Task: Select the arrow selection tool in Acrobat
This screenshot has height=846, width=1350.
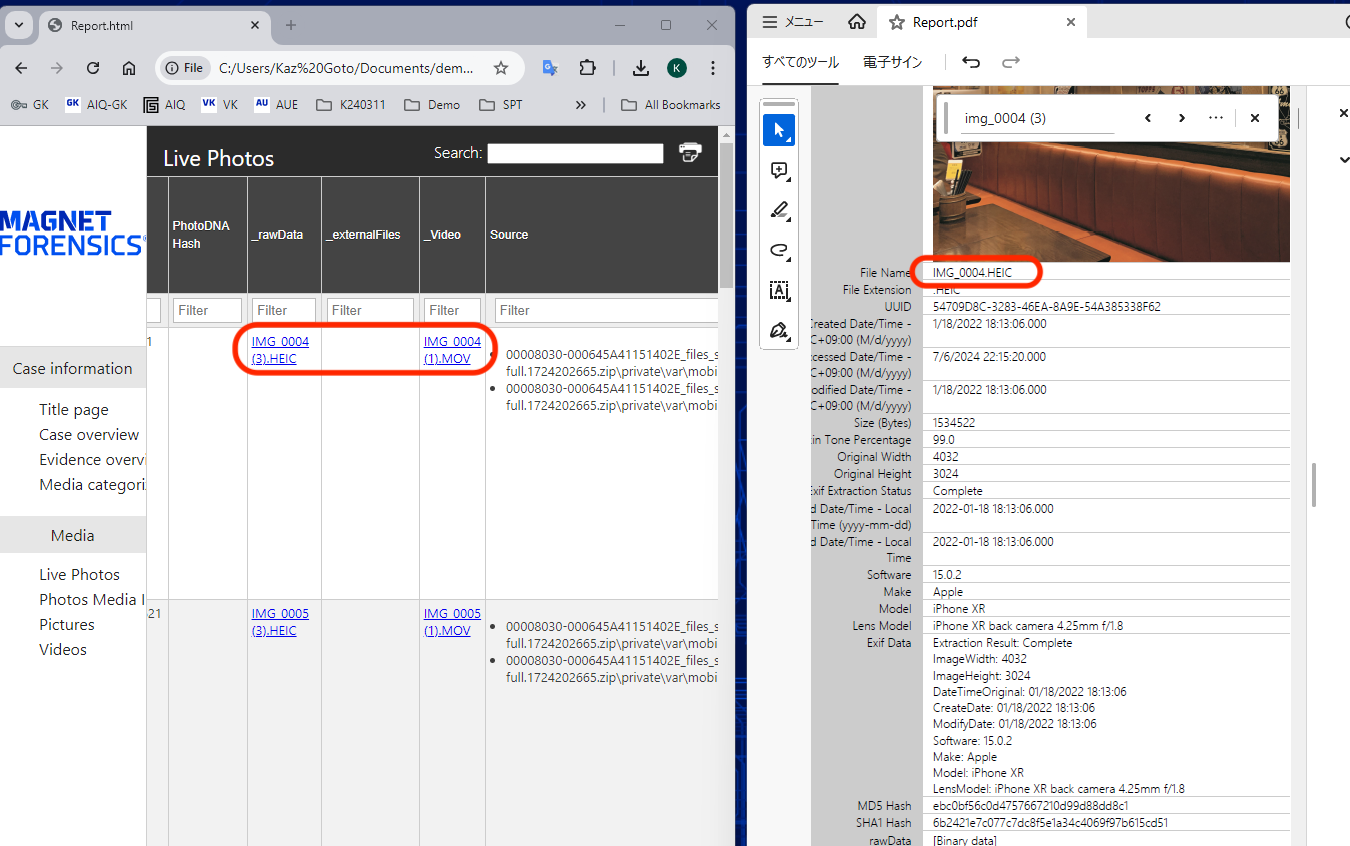Action: 779,129
